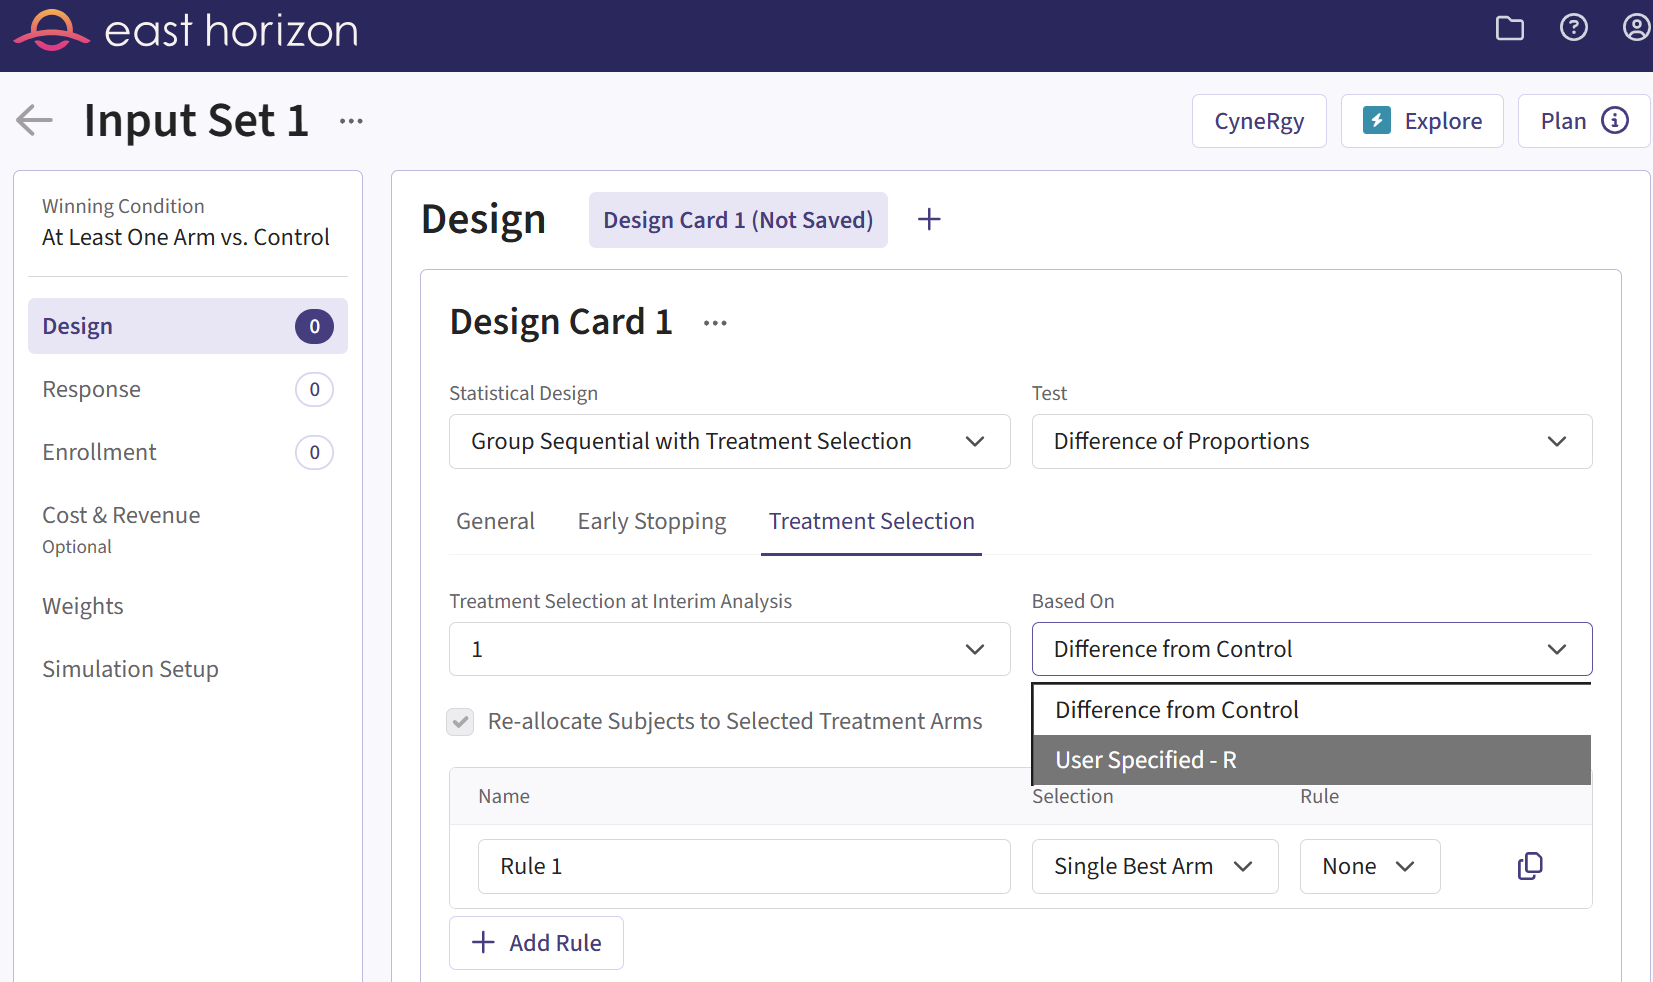The width and height of the screenshot is (1653, 982).
Task: Open Design Card 1 ellipsis menu
Action: click(x=715, y=323)
